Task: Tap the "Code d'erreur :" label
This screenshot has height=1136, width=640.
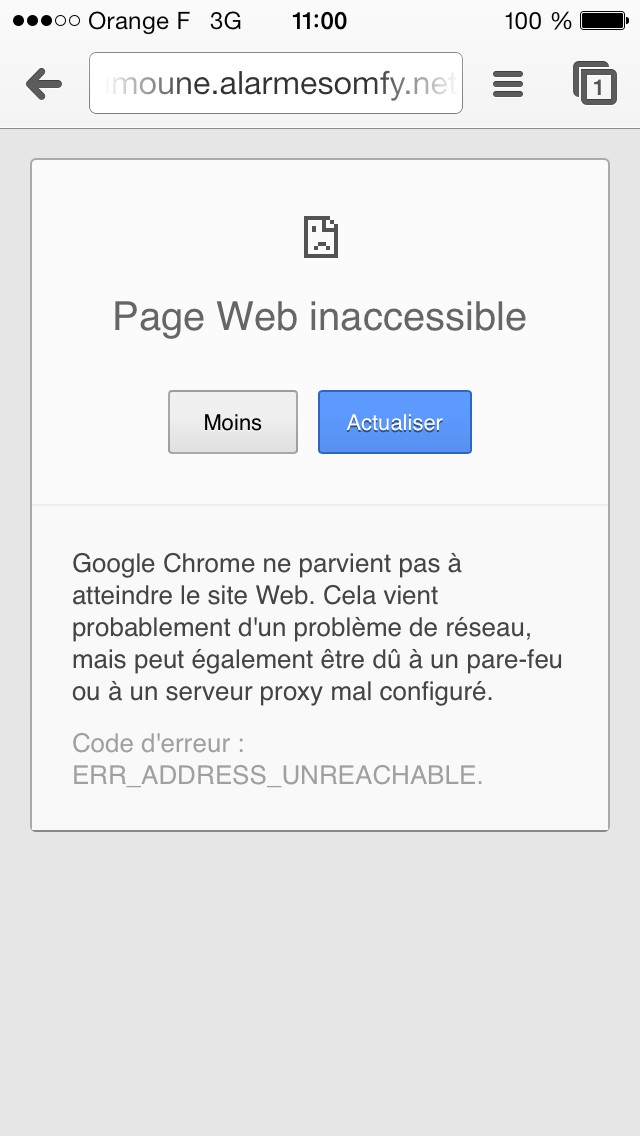Action: [x=159, y=744]
